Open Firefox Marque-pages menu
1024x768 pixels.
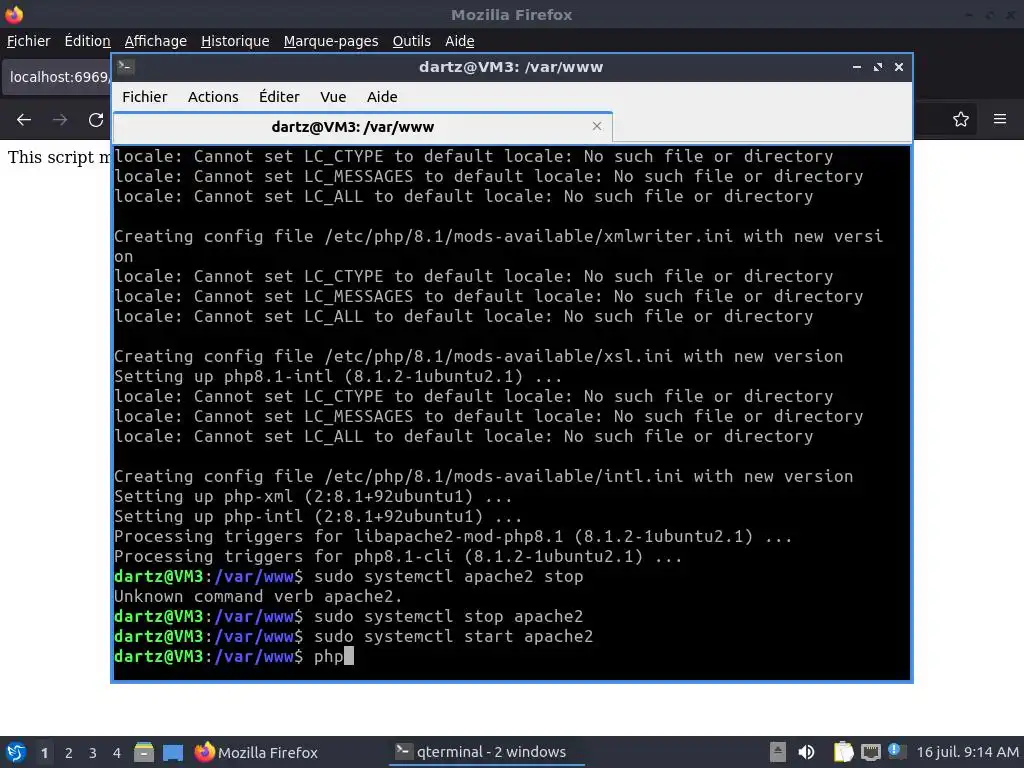pyautogui.click(x=330, y=41)
